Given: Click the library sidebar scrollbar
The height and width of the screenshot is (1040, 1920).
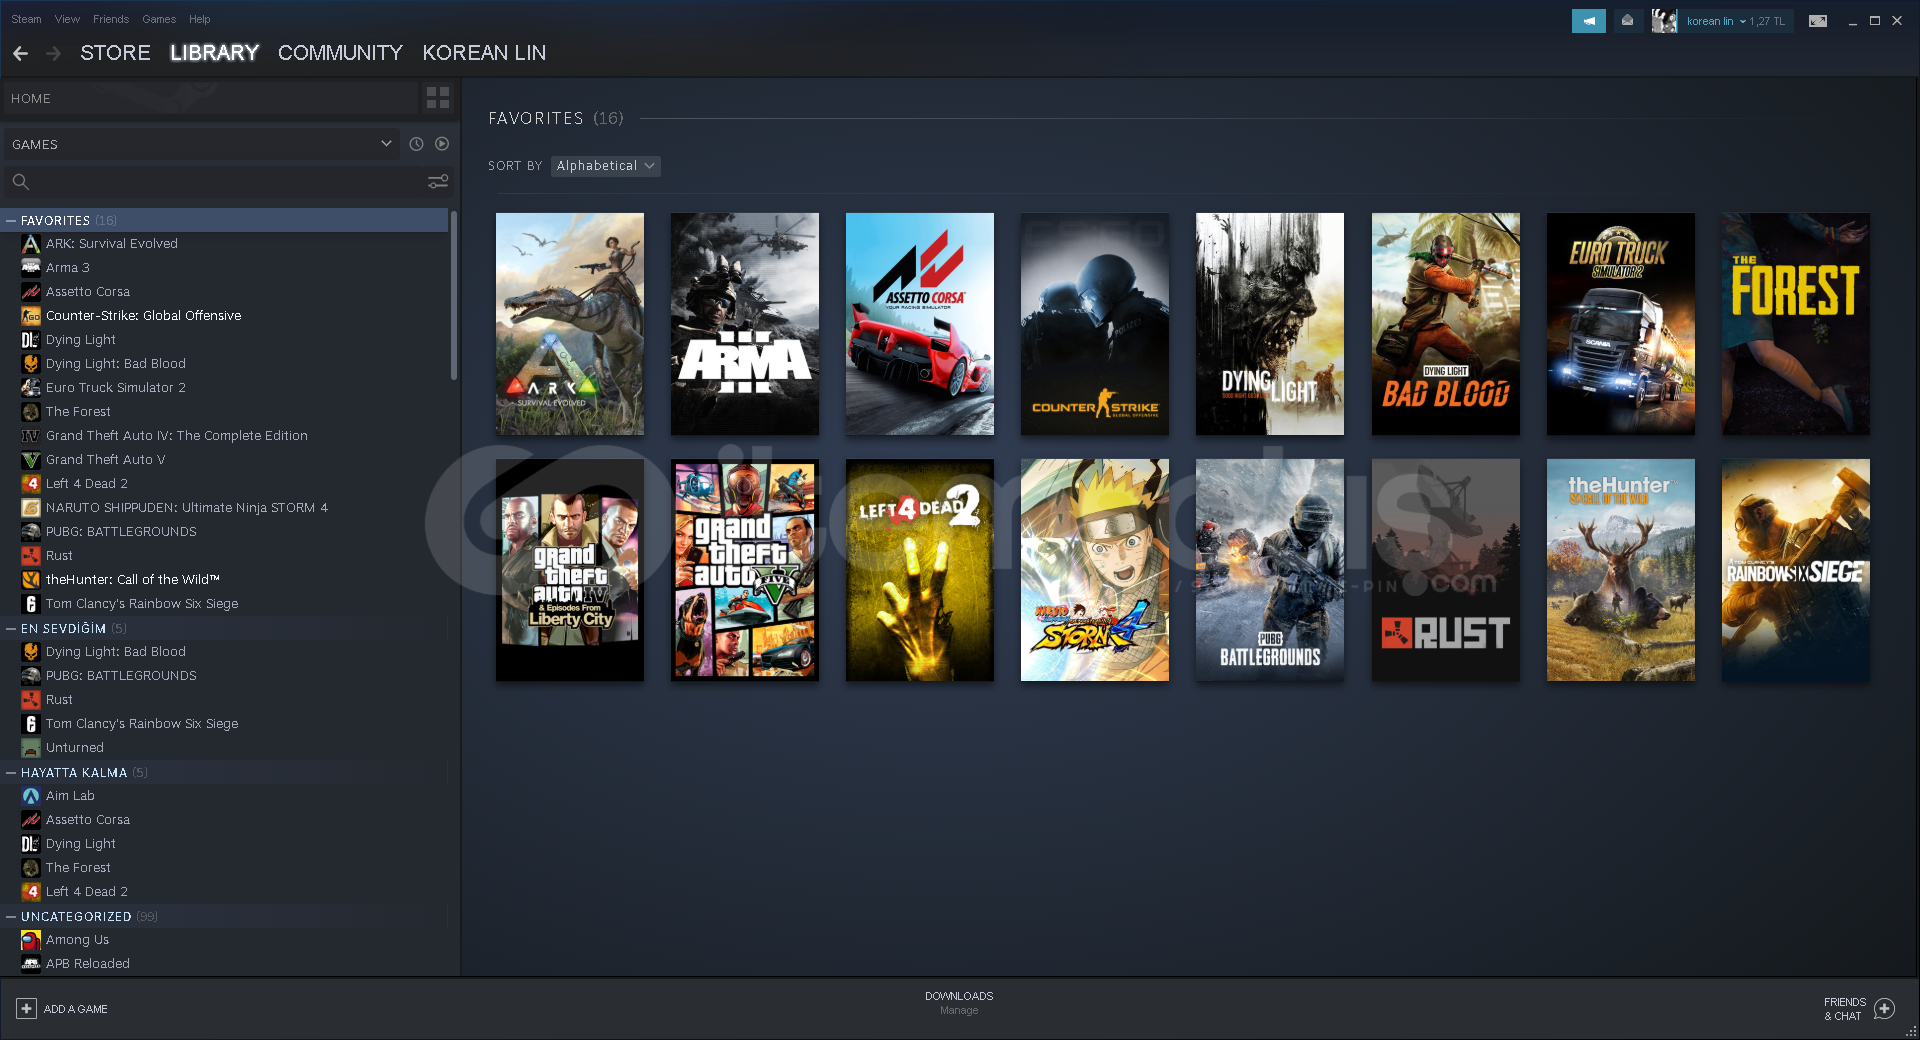Looking at the screenshot, I should pyautogui.click(x=453, y=295).
